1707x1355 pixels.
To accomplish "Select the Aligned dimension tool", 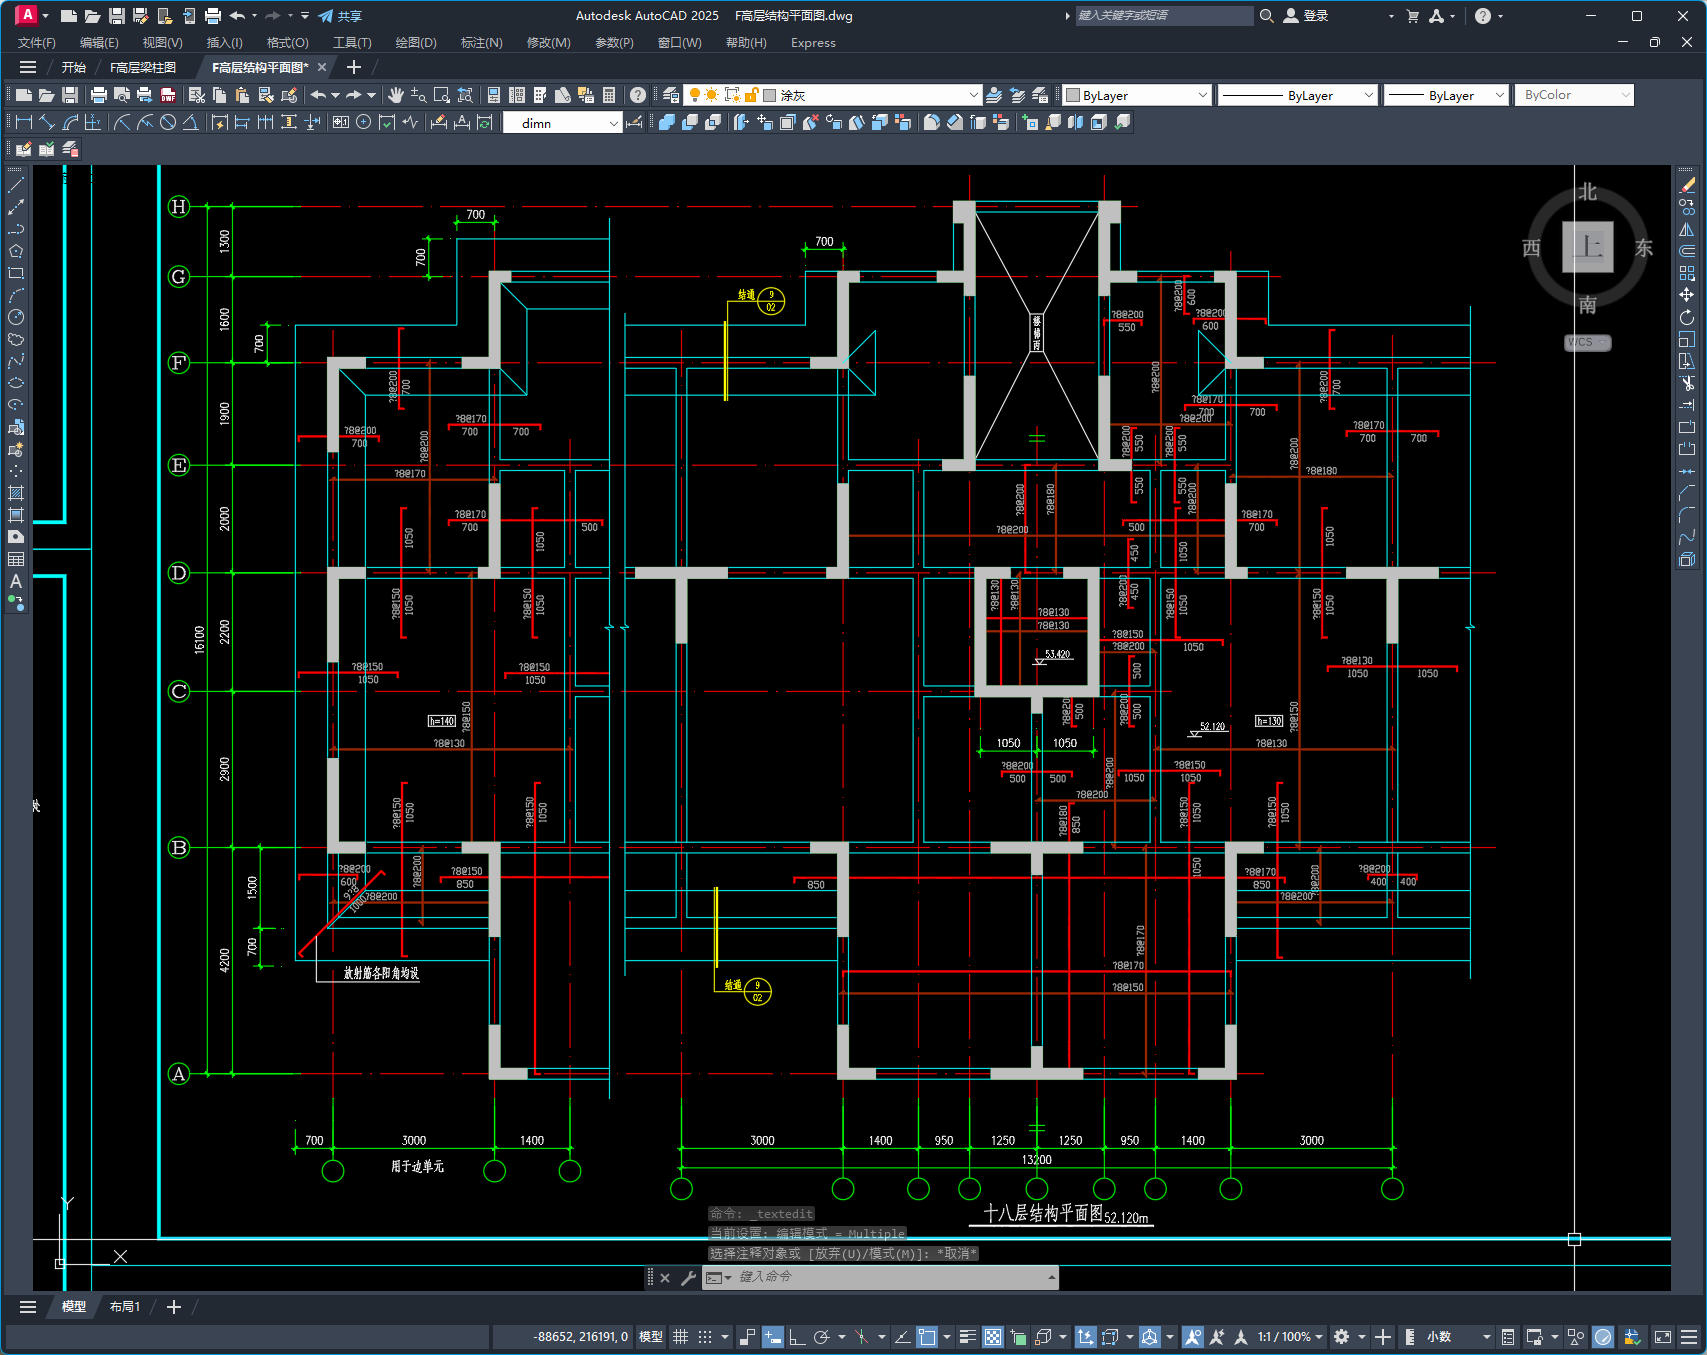I will click(47, 122).
